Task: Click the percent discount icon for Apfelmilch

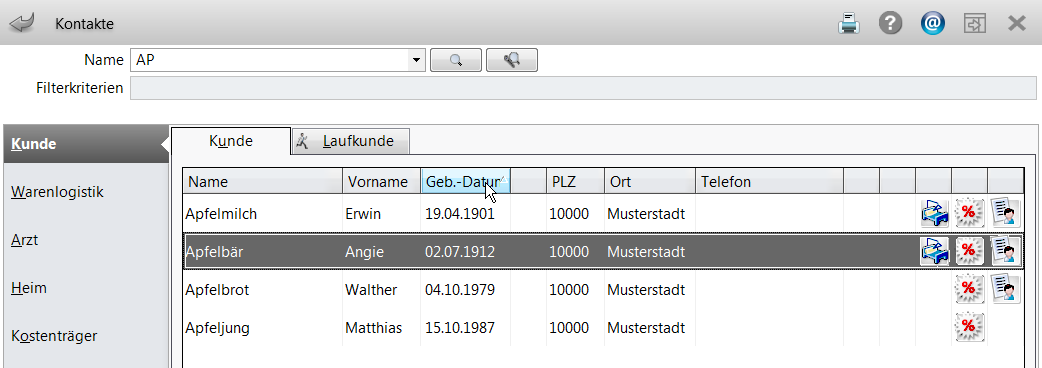Action: pos(969,213)
